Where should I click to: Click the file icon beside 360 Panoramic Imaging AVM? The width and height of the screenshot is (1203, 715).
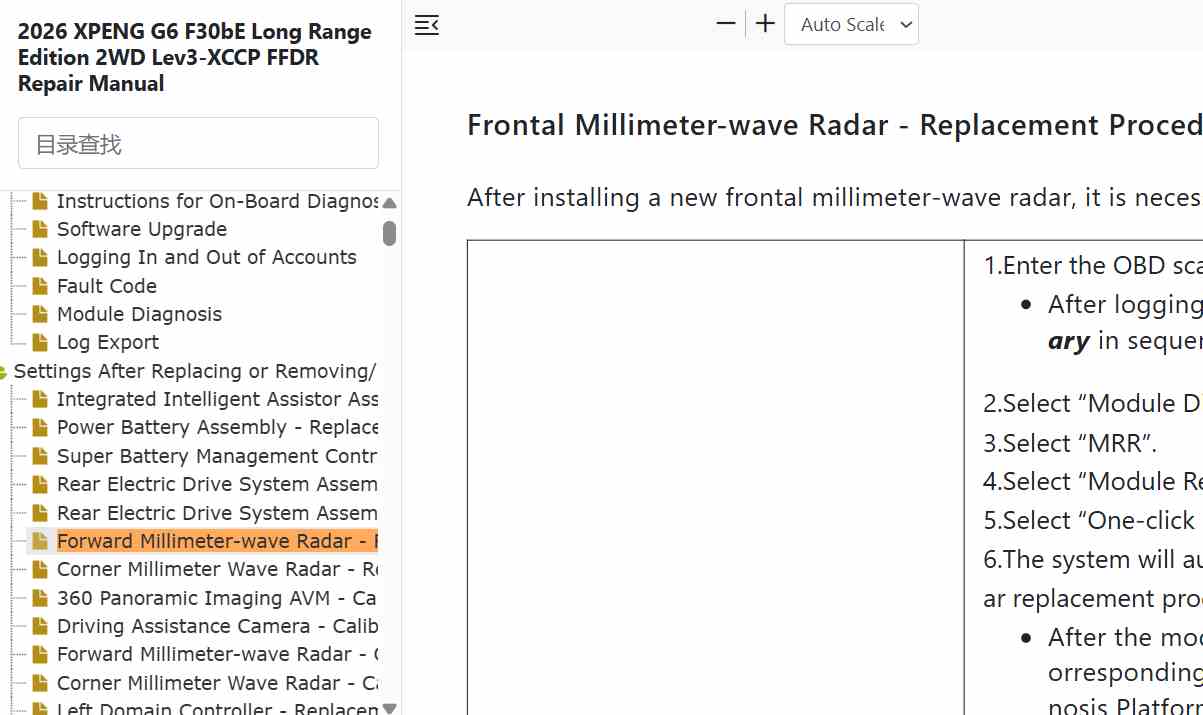point(40,598)
